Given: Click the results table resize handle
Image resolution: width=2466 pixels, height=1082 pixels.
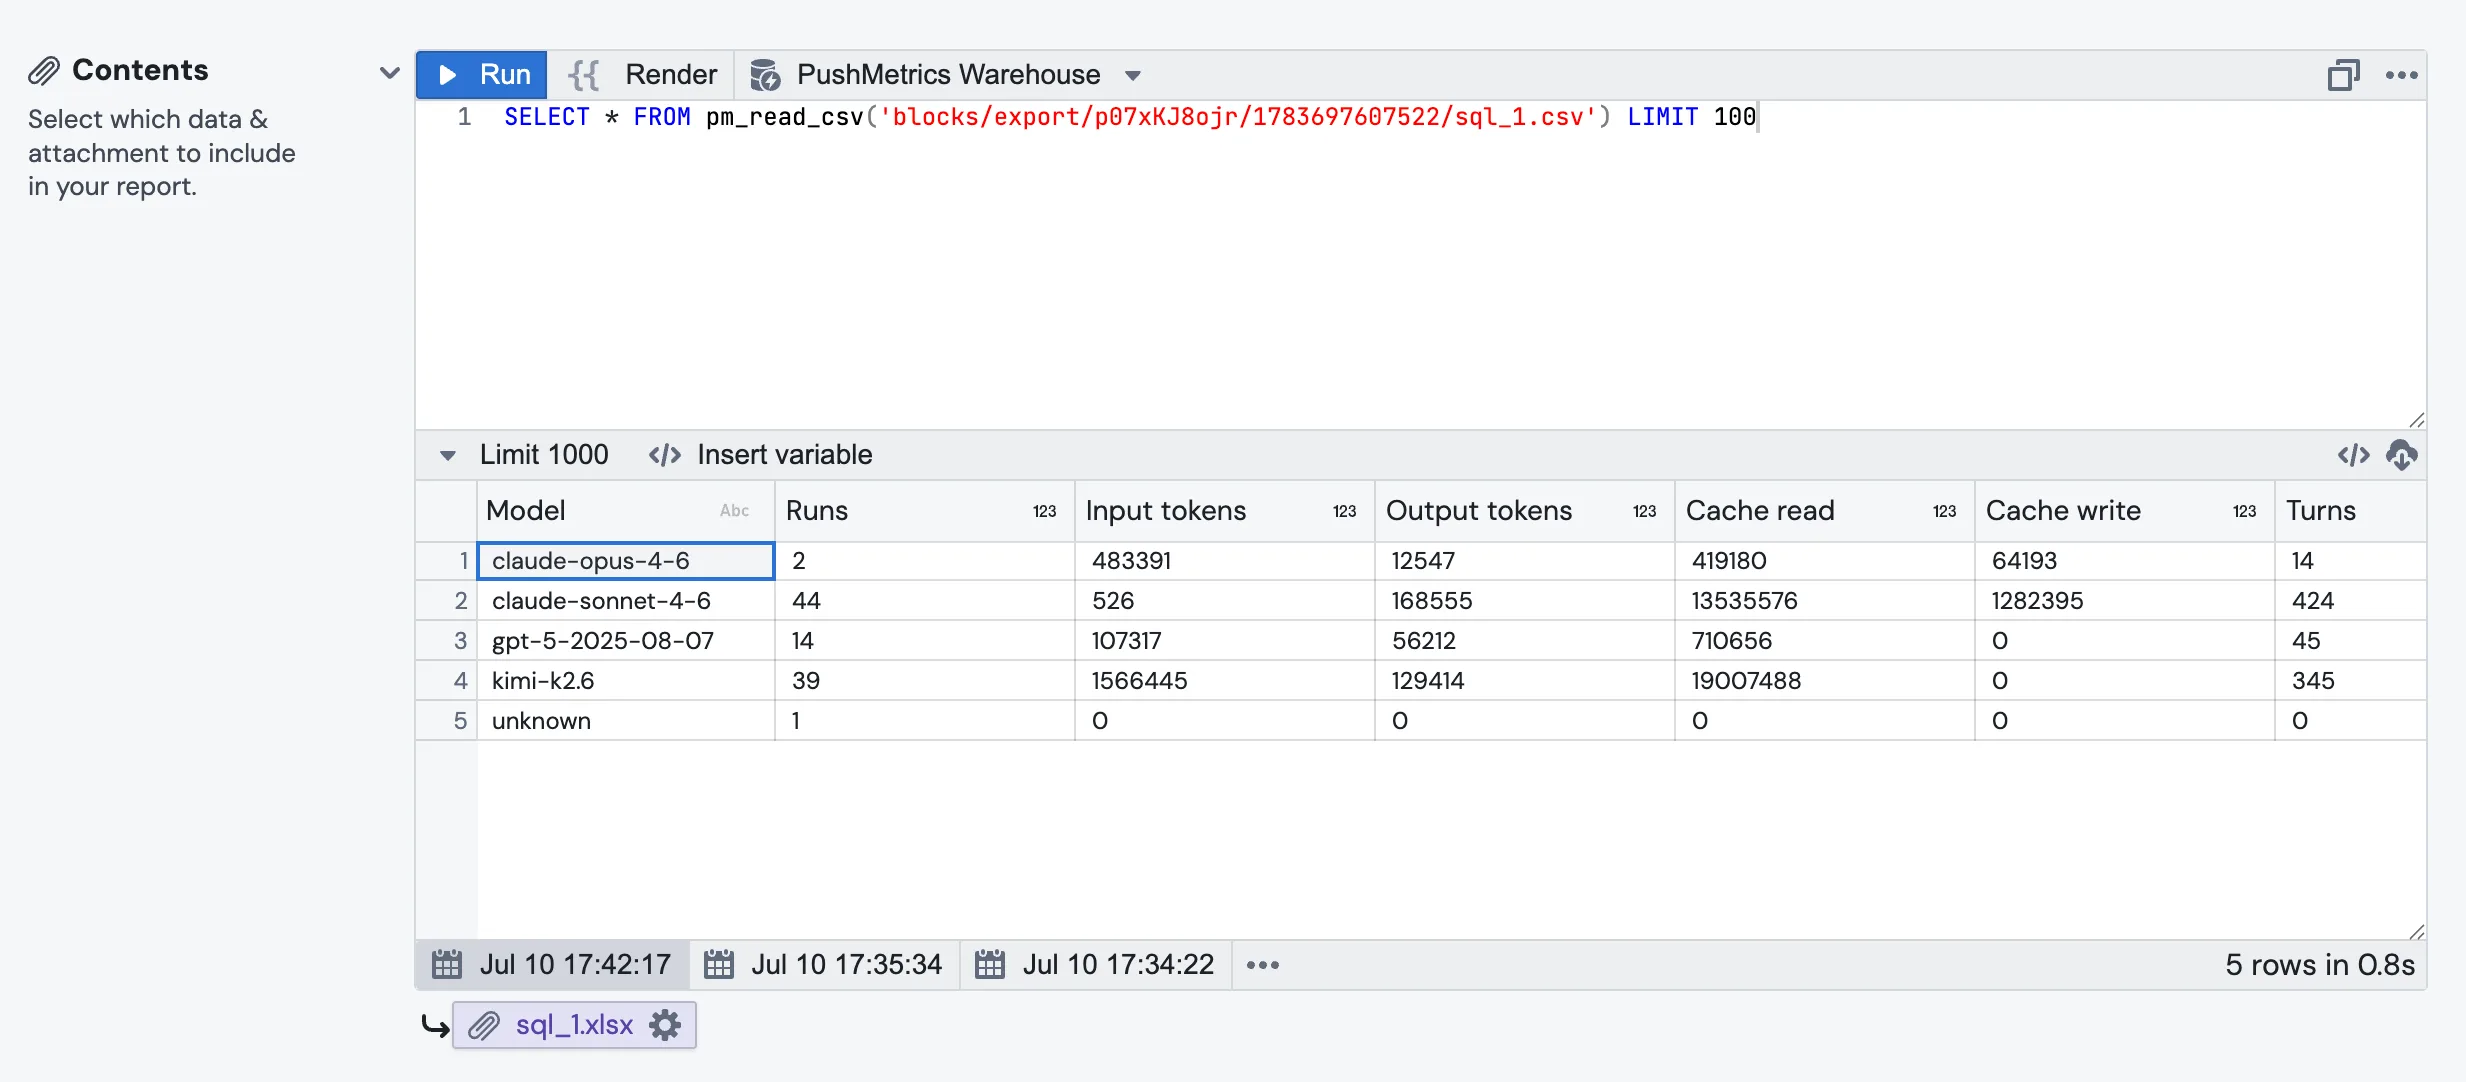Looking at the screenshot, I should (2416, 932).
